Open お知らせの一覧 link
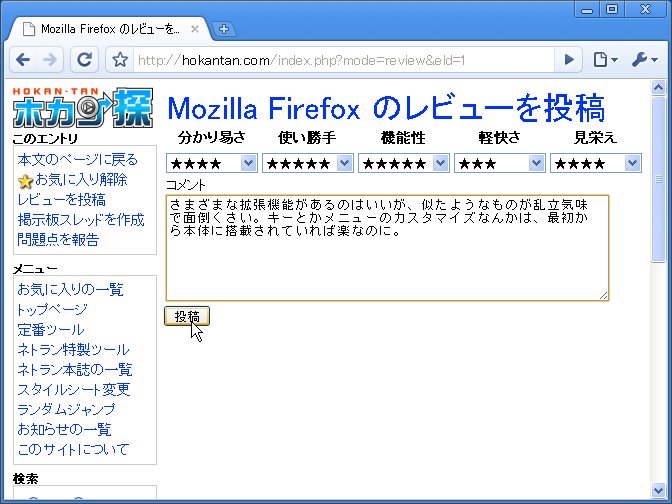 [64, 429]
